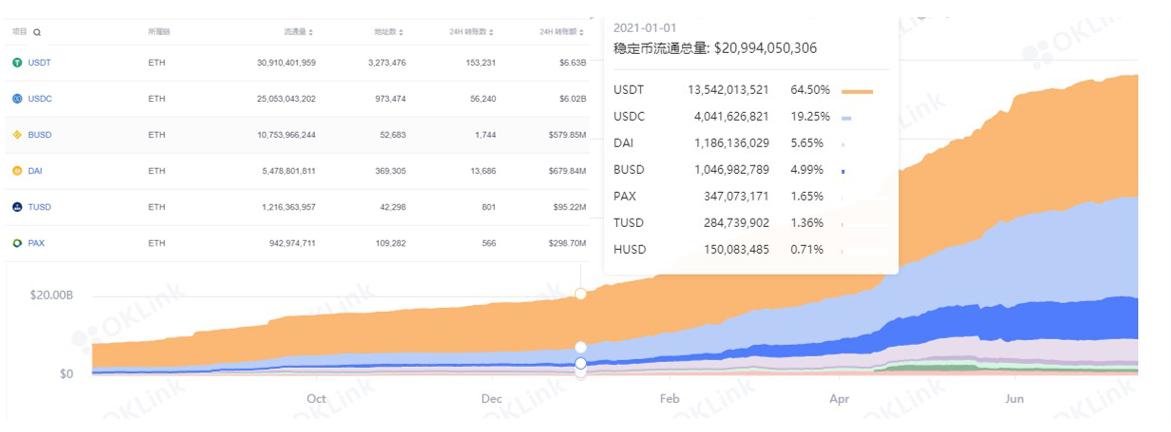Open the DAI token link
Image resolution: width=1171 pixels, height=432 pixels.
[35, 171]
